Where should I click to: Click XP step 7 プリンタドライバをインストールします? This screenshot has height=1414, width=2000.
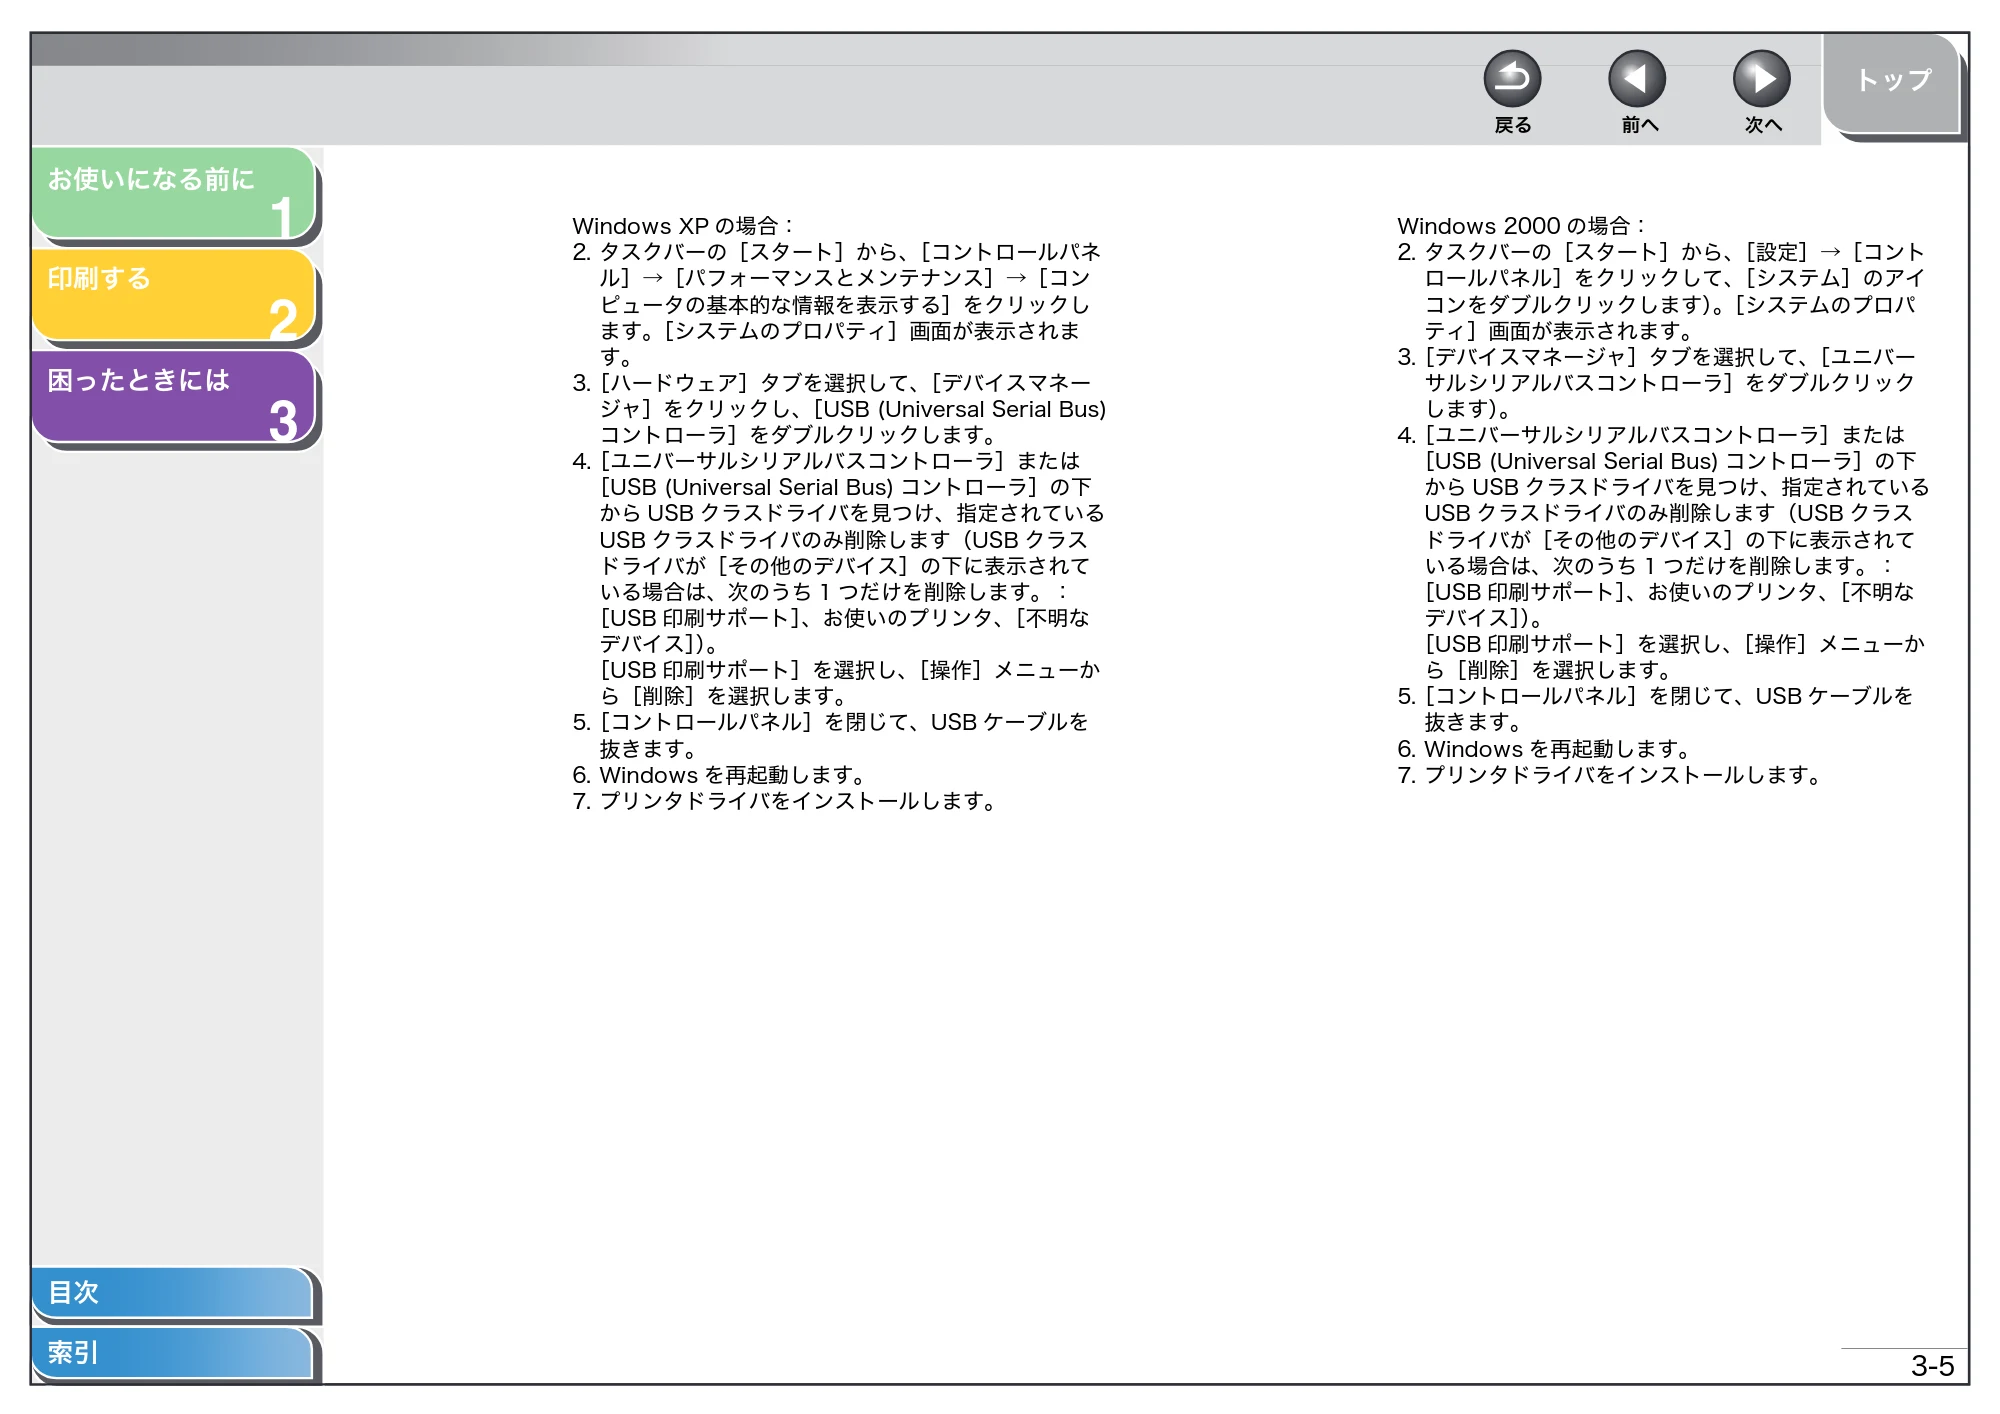click(x=785, y=801)
